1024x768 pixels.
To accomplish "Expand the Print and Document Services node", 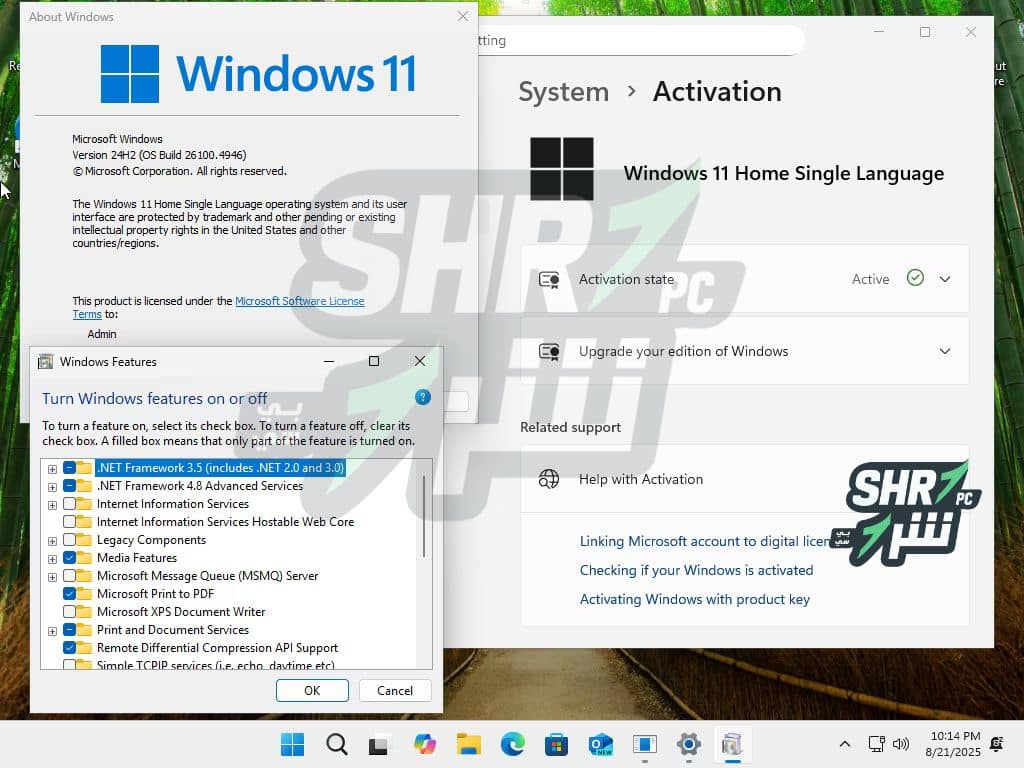I will 52,631.
